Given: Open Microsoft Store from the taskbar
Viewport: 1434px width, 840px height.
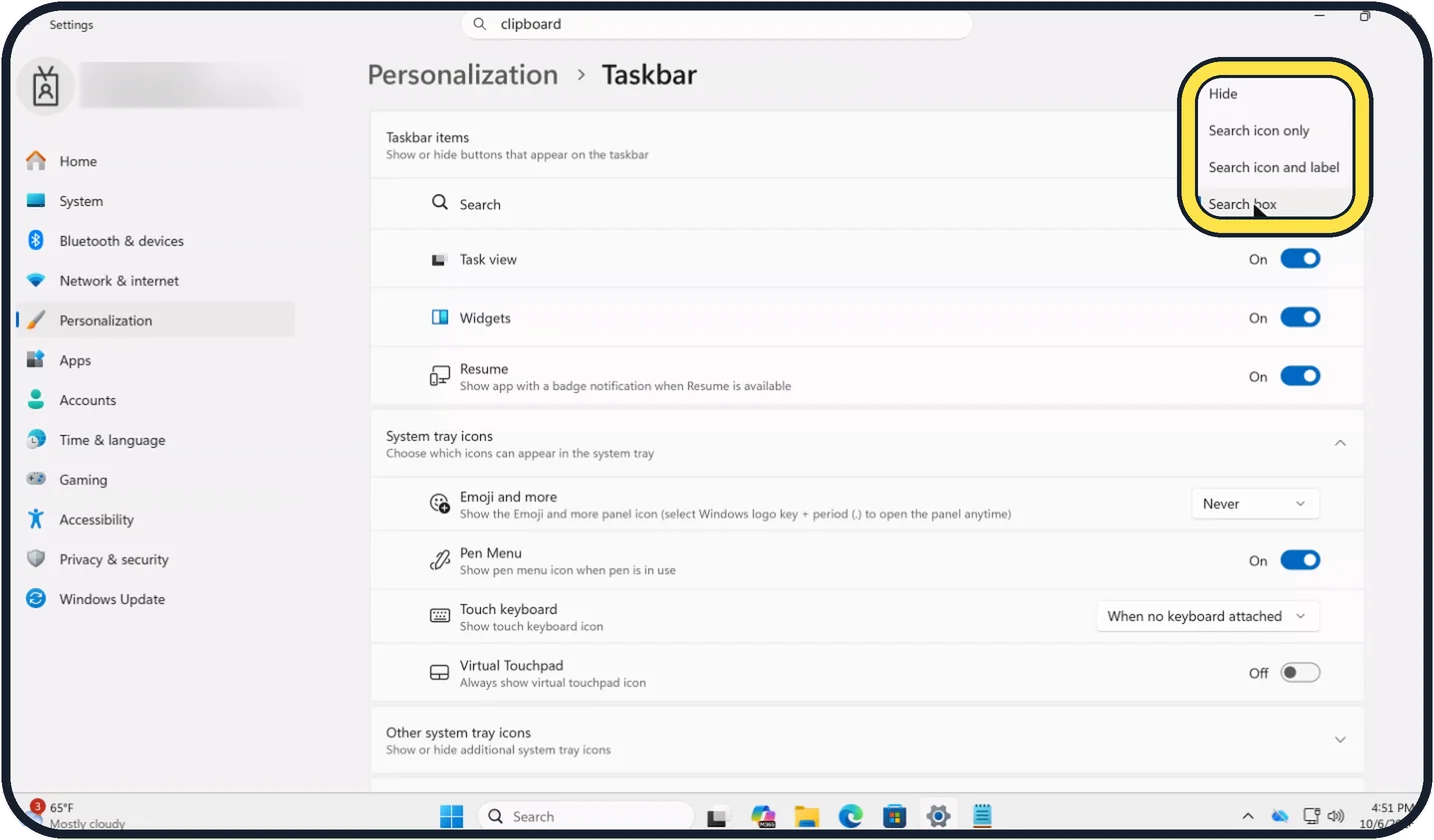Looking at the screenshot, I should tap(894, 816).
